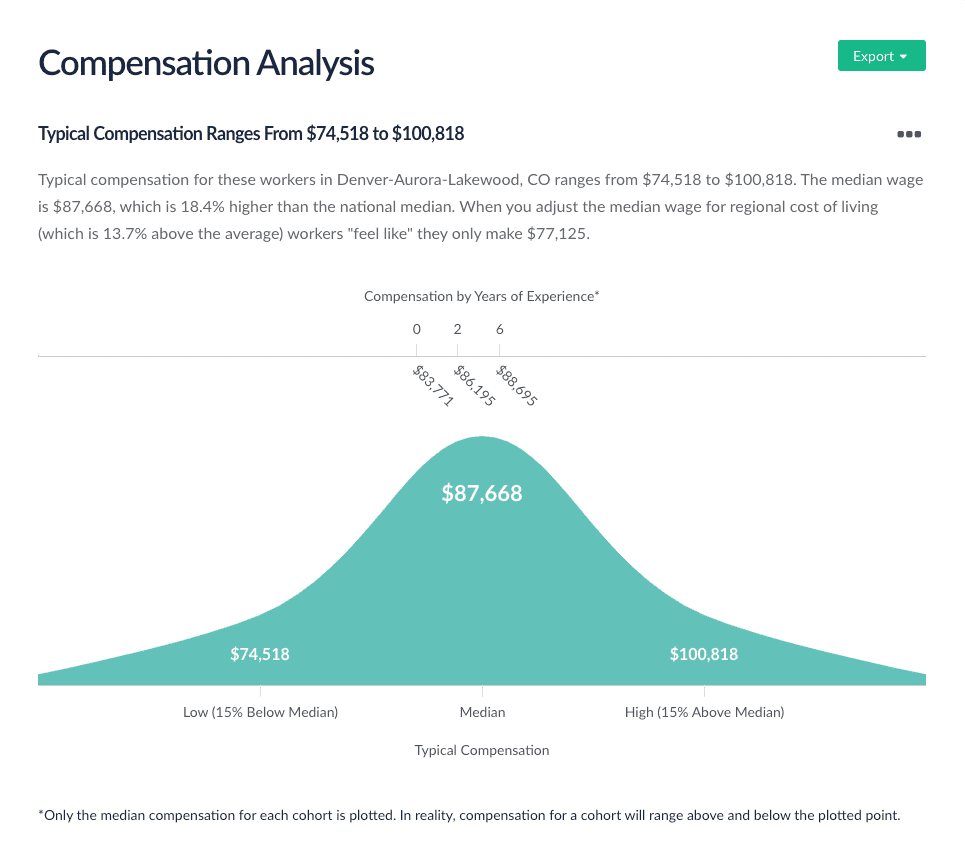Select the $87,668 median label

pos(482,493)
